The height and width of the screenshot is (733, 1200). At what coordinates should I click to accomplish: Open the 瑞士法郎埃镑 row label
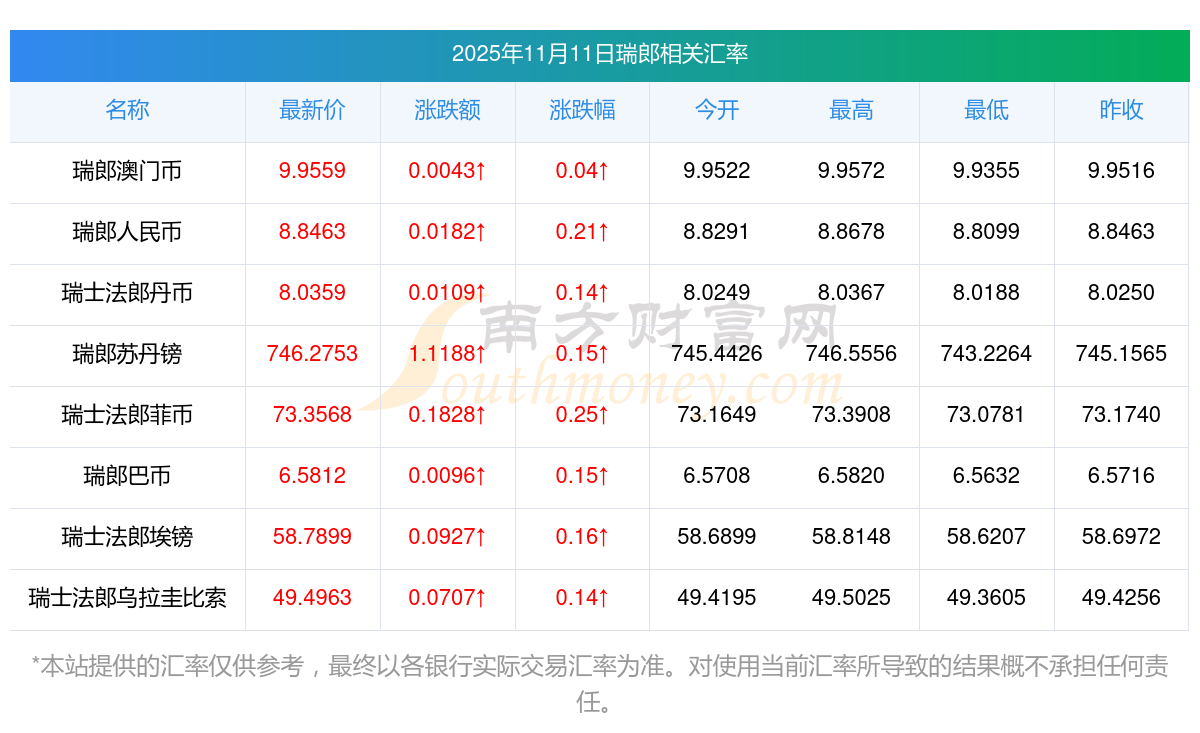coord(127,537)
